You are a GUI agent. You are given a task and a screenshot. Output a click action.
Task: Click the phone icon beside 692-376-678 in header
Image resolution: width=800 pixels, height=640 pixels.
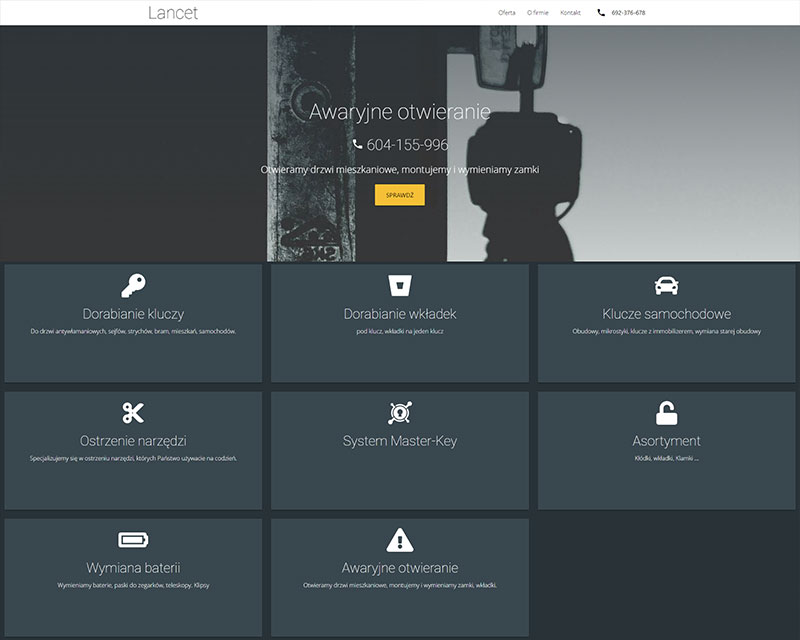[x=600, y=13]
